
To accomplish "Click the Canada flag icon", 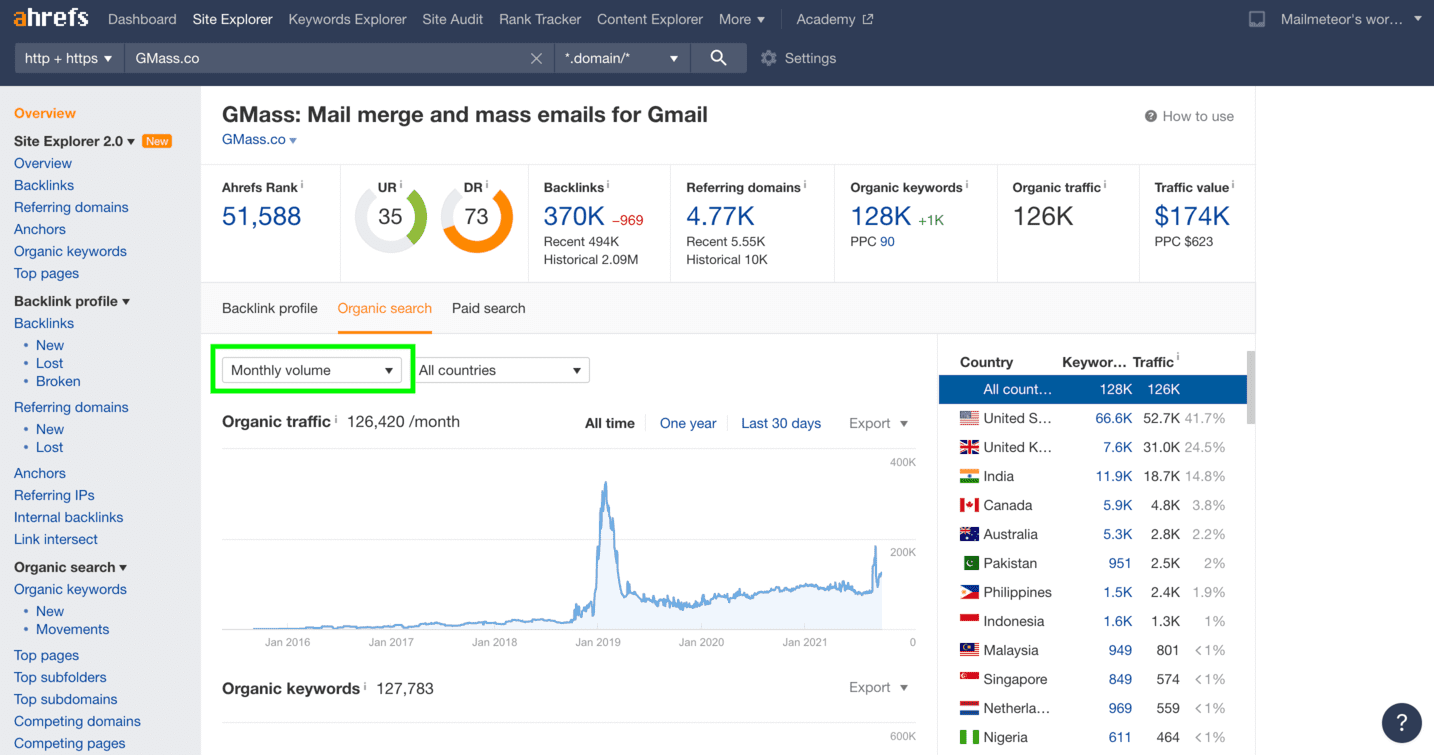I will 969,505.
